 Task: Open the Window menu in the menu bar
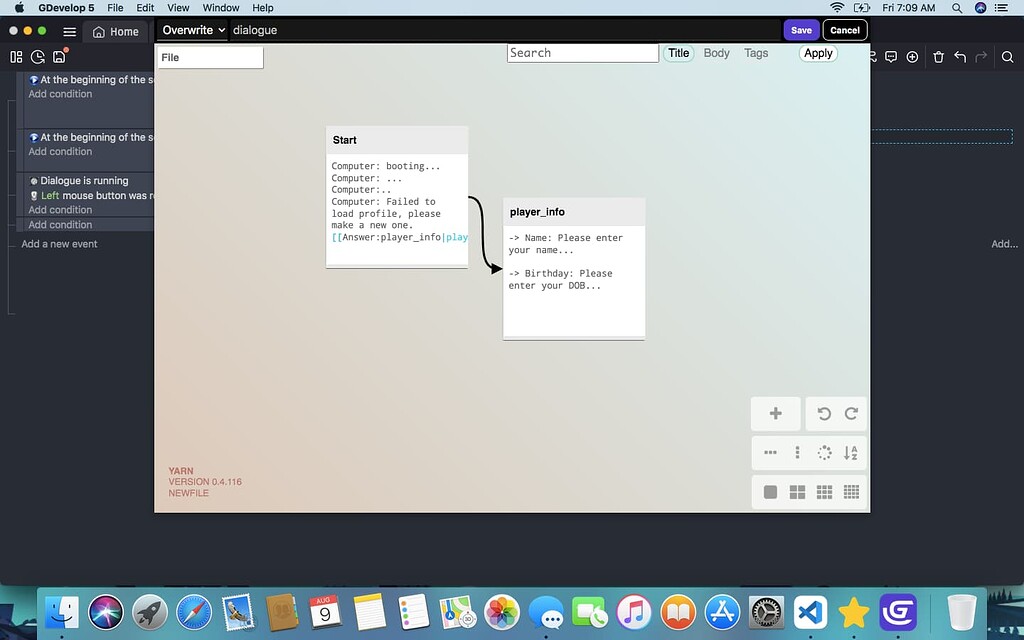click(x=221, y=8)
